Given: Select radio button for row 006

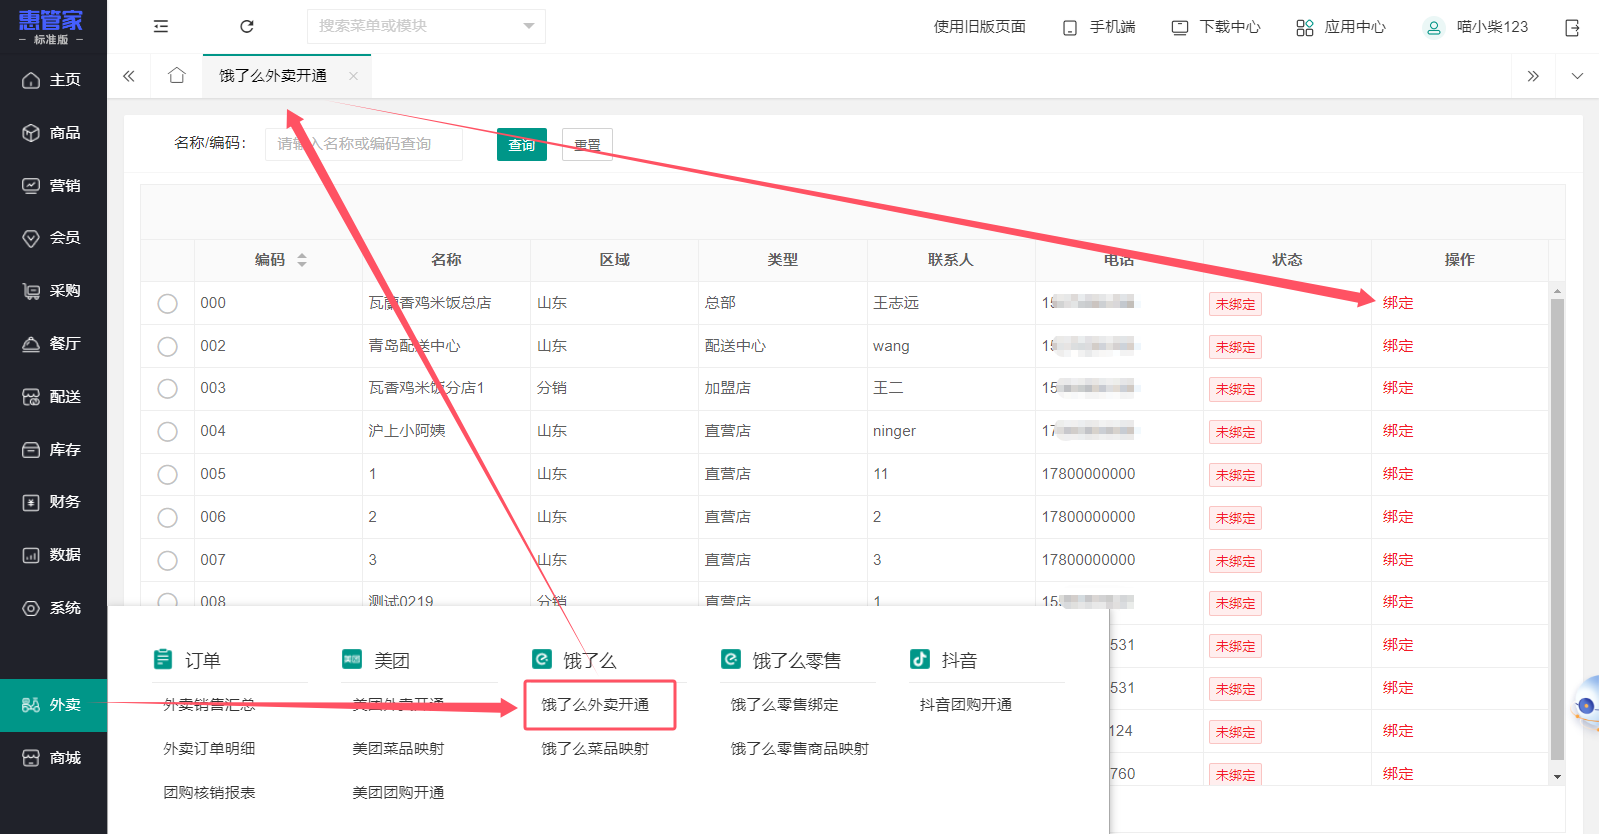Looking at the screenshot, I should pyautogui.click(x=167, y=517).
